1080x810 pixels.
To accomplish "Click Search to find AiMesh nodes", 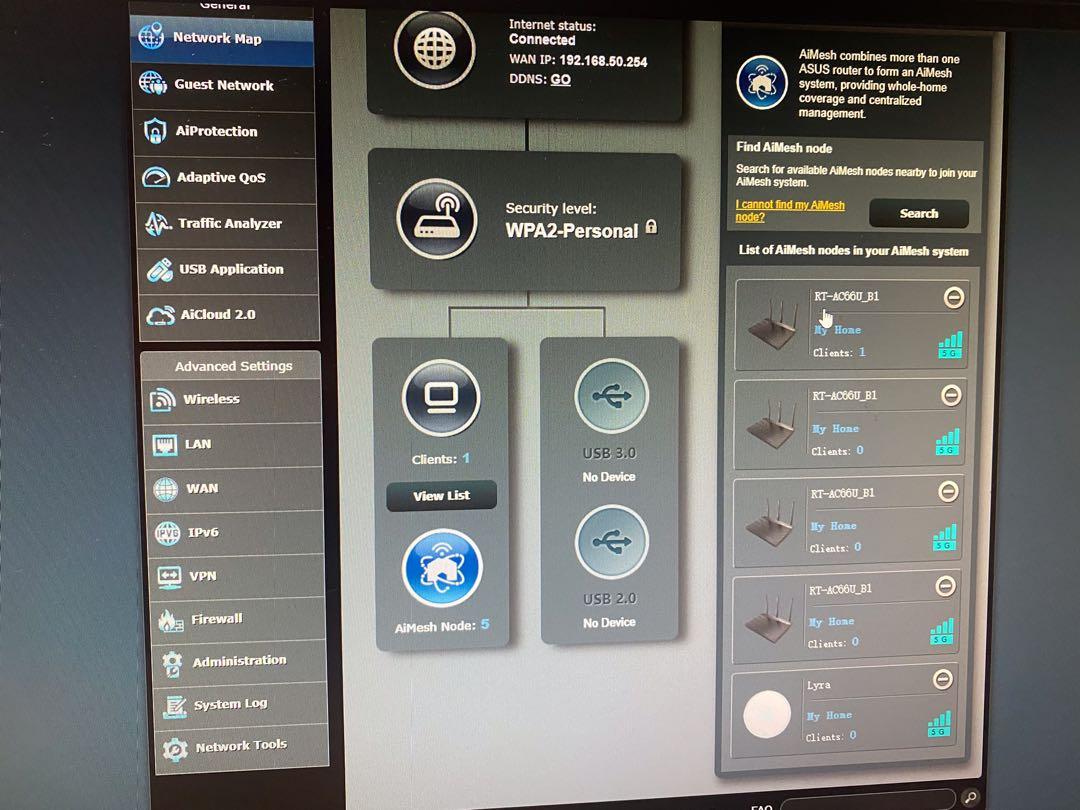I will coord(919,214).
